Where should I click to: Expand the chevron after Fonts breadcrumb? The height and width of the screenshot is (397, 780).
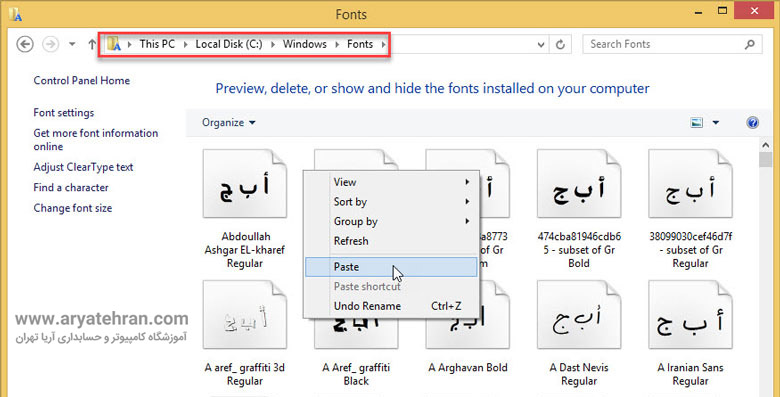click(x=383, y=44)
